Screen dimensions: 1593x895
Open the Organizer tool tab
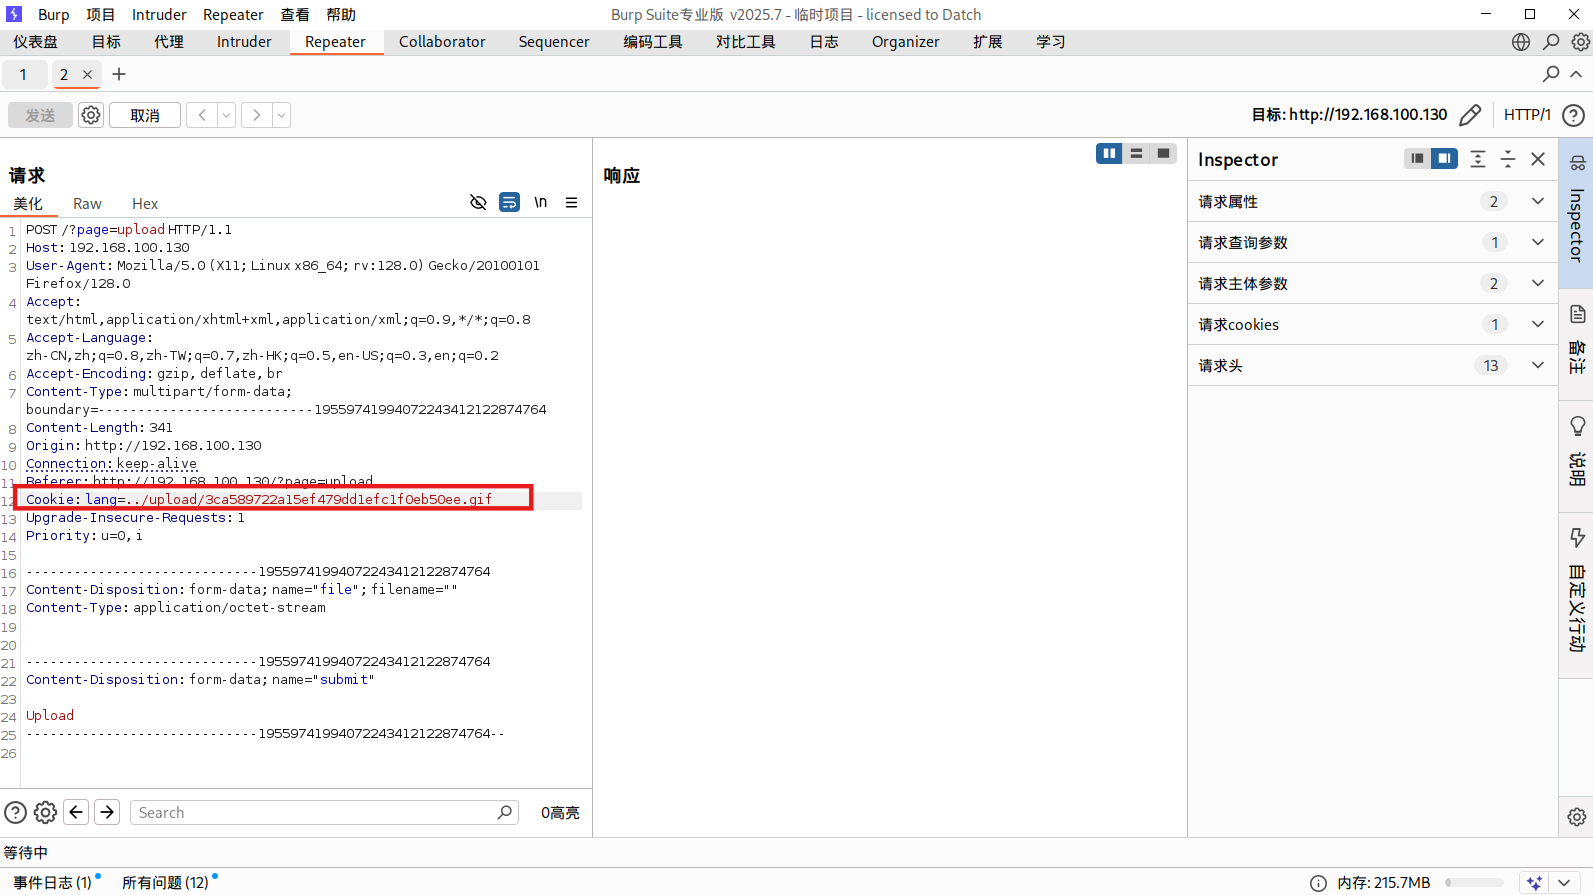905,41
